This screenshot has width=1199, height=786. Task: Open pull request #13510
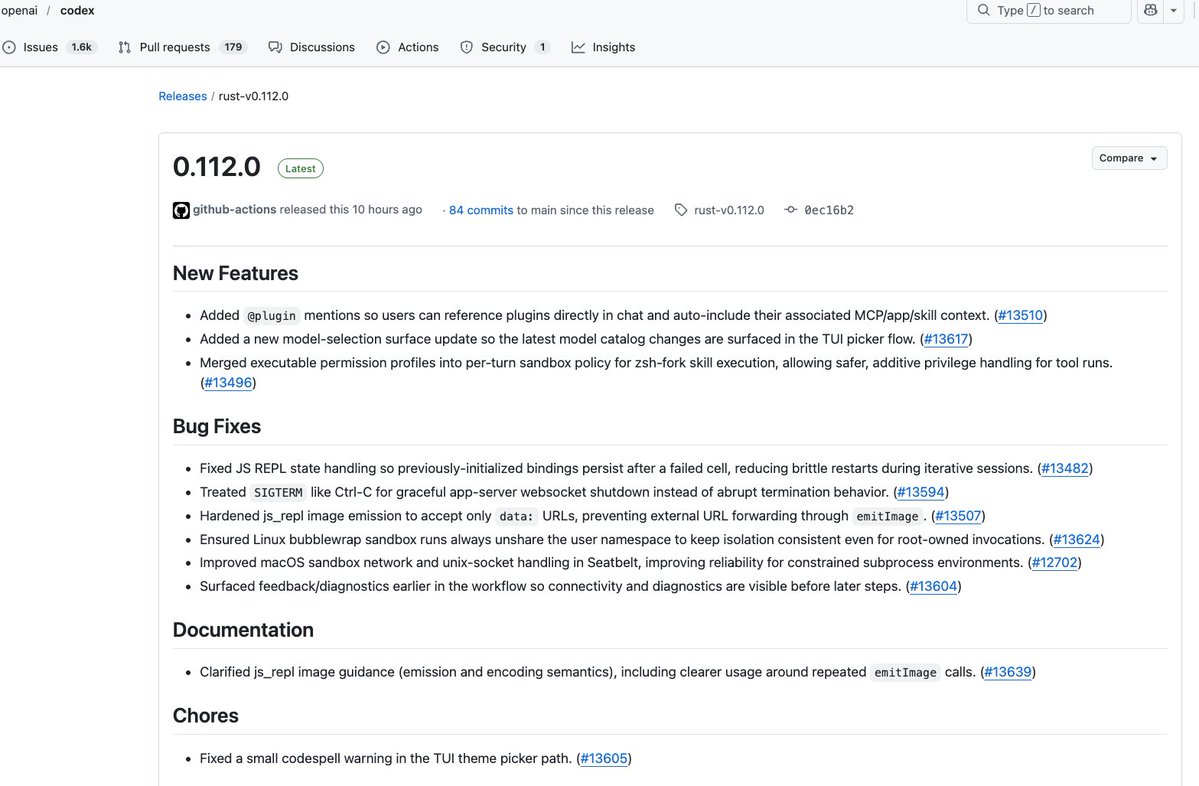pos(1020,315)
